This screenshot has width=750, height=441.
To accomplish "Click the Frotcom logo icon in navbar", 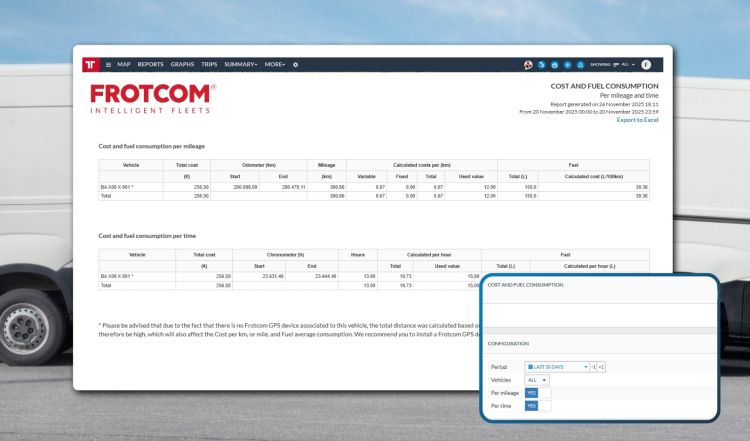I will pos(91,64).
